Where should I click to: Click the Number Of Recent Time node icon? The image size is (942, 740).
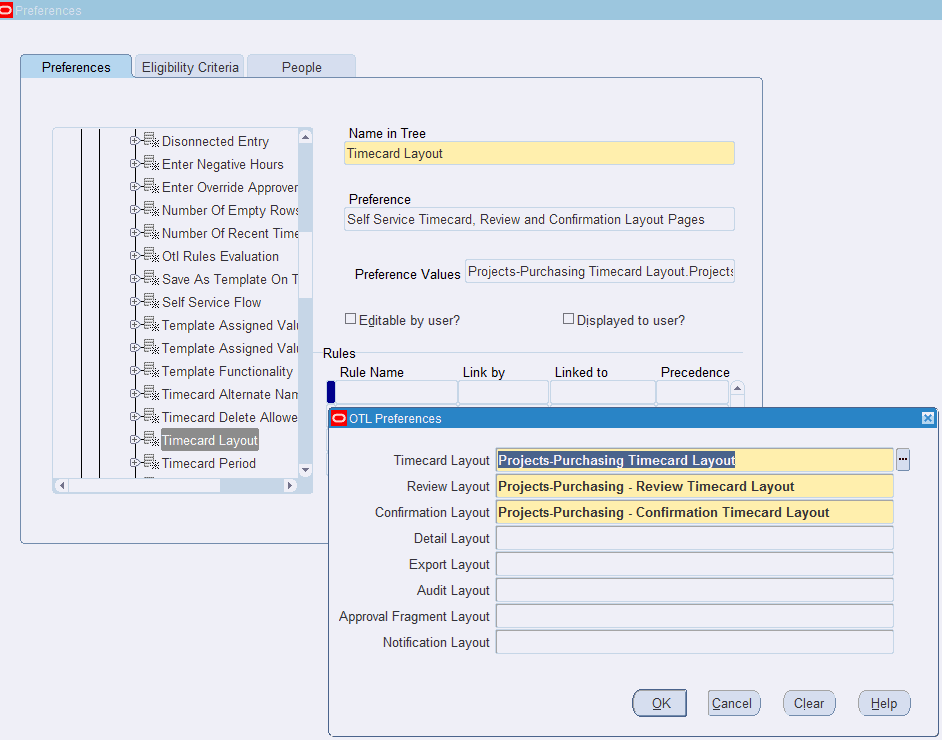pyautogui.click(x=151, y=232)
